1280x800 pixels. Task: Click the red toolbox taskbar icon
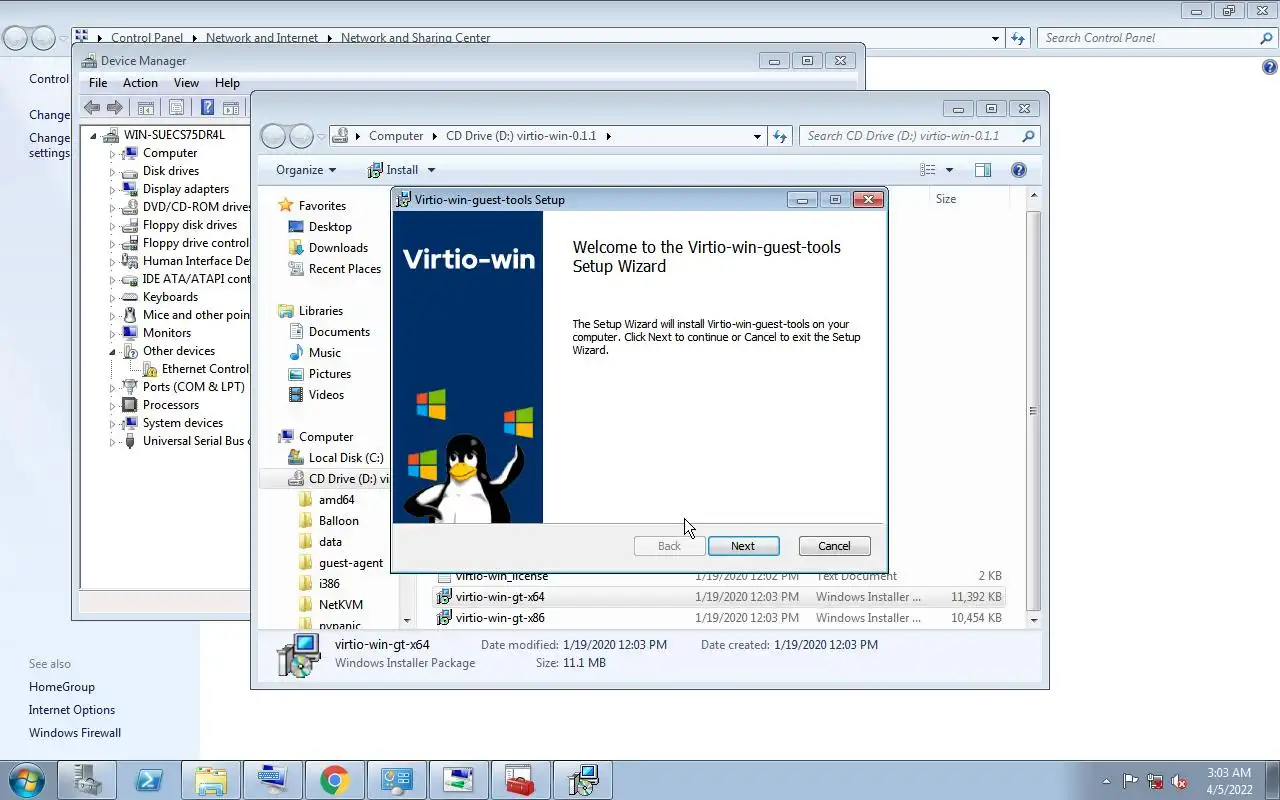click(519, 780)
